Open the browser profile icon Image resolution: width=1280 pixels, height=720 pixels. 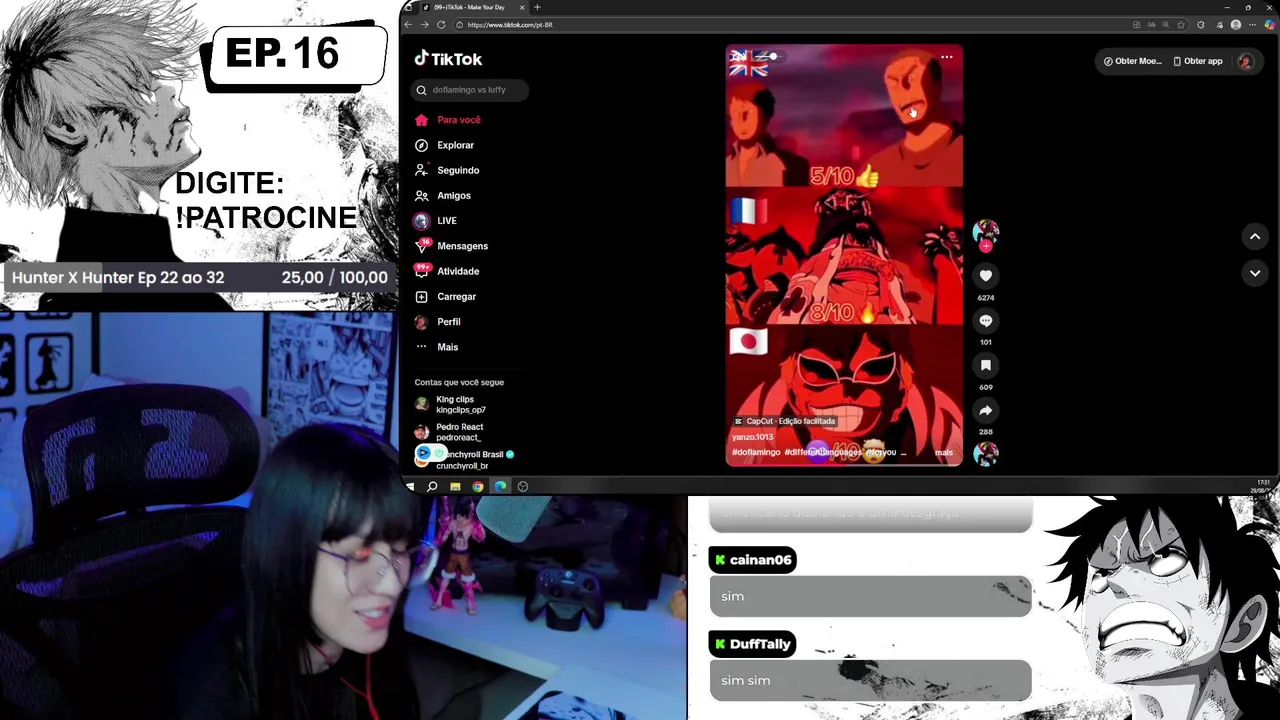(1236, 24)
